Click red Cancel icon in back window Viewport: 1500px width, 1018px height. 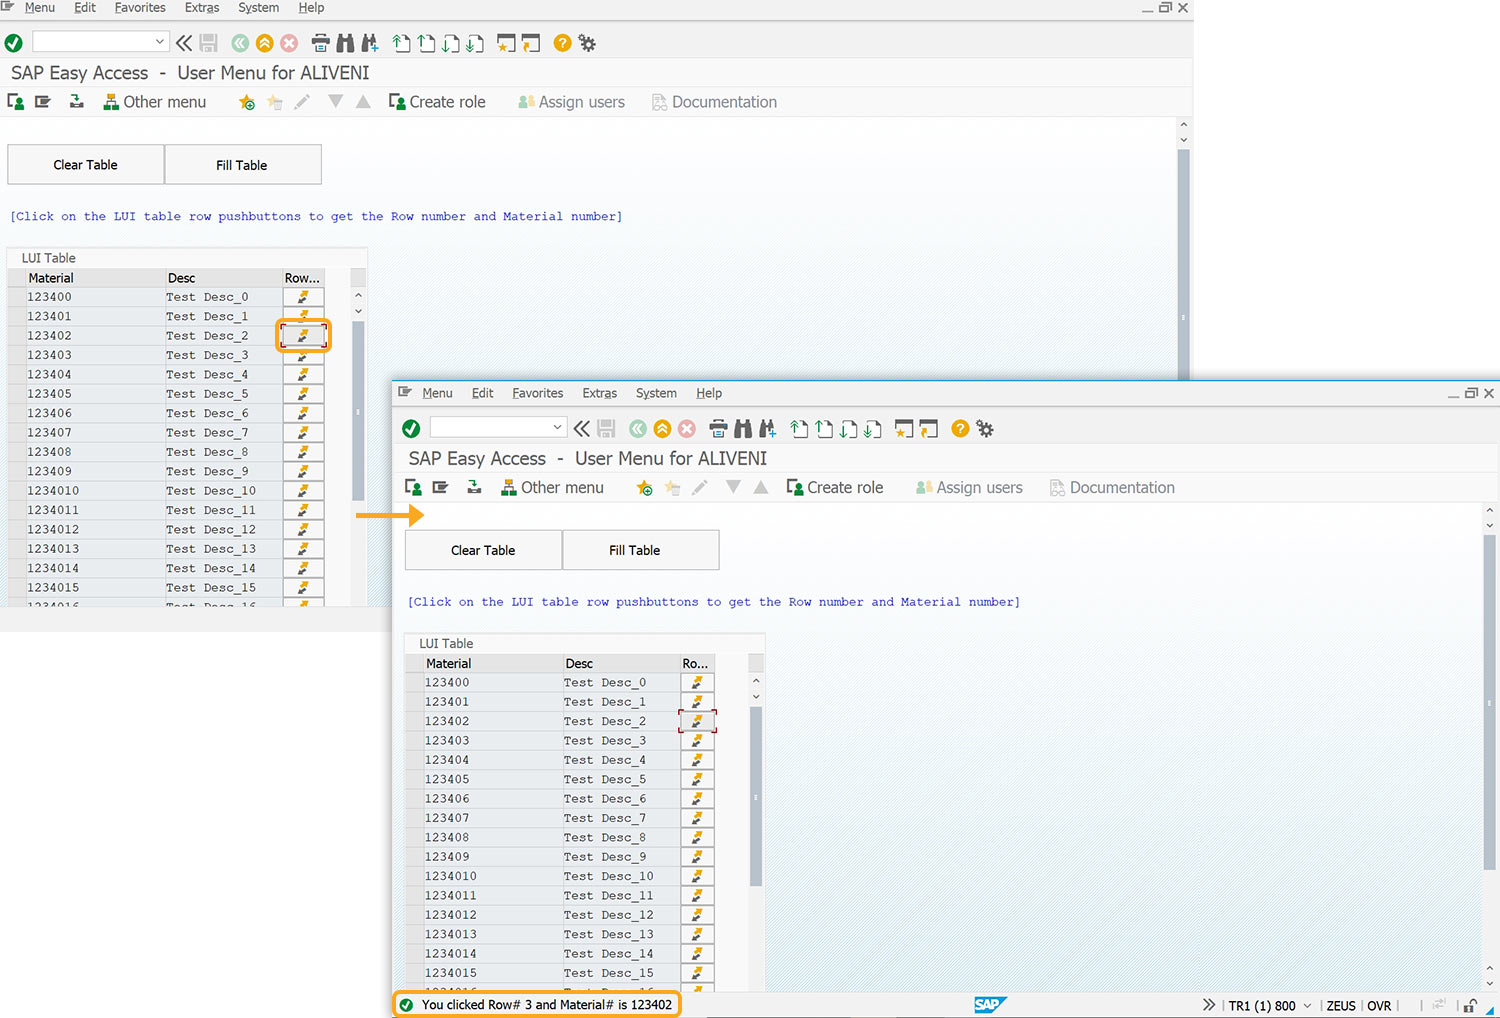[289, 43]
